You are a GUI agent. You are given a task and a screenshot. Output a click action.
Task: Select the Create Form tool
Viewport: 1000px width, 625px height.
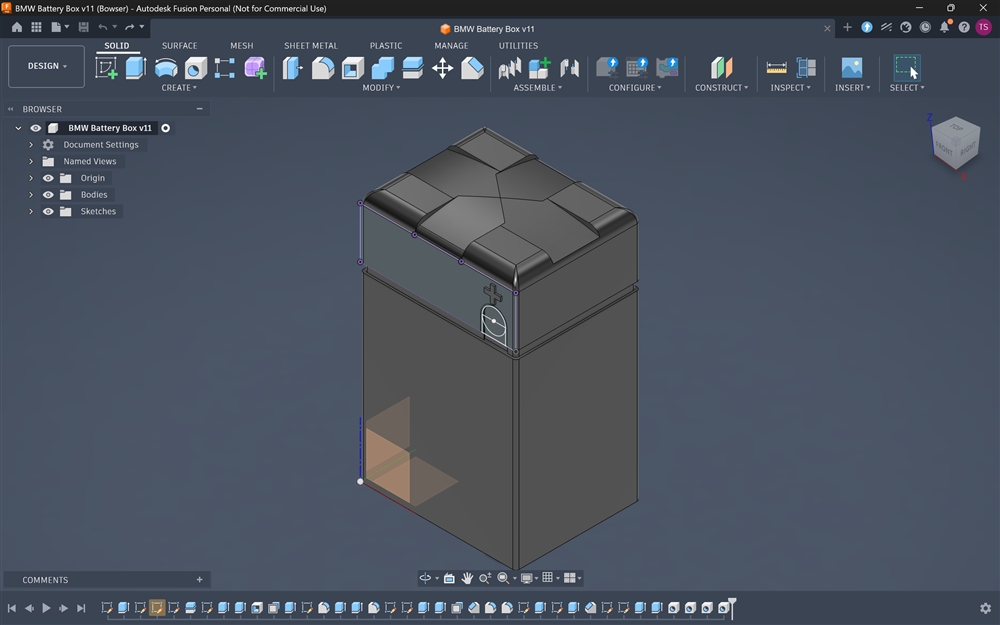(x=255, y=68)
